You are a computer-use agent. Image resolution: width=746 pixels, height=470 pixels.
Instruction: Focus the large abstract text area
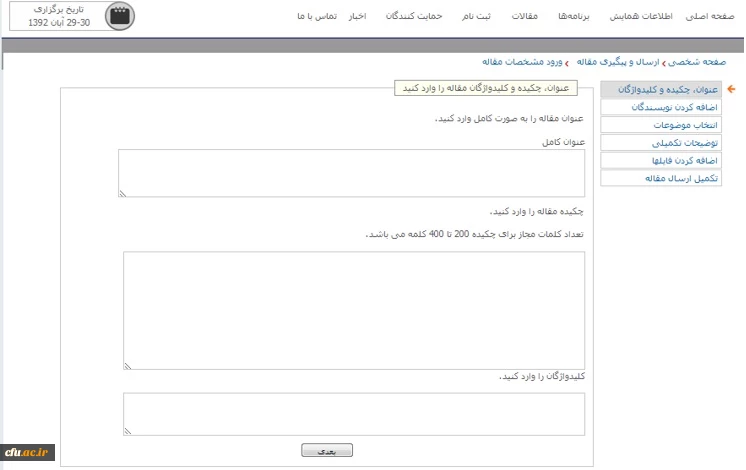[x=354, y=310]
